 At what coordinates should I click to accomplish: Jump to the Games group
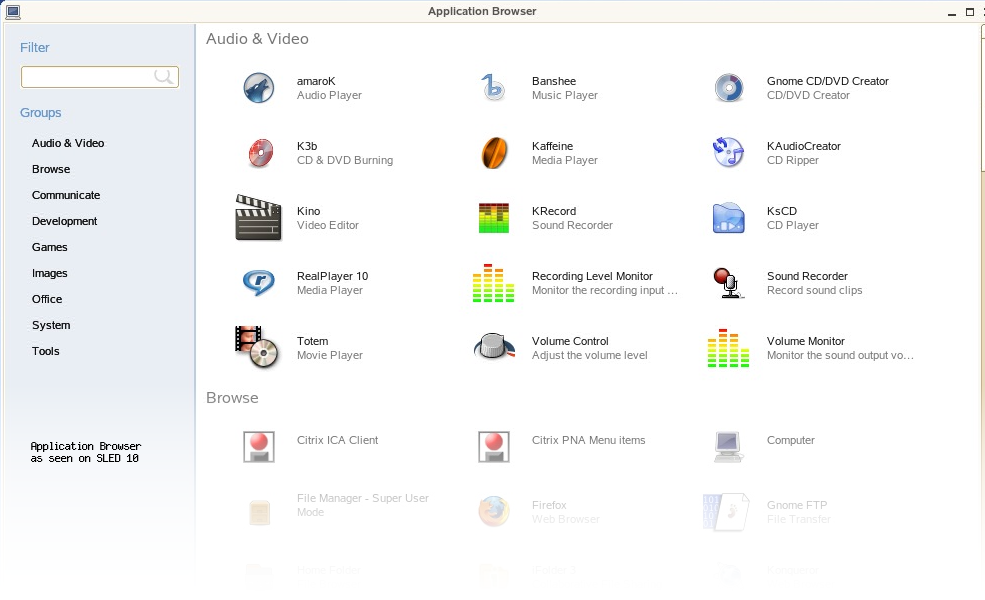[x=50, y=247]
